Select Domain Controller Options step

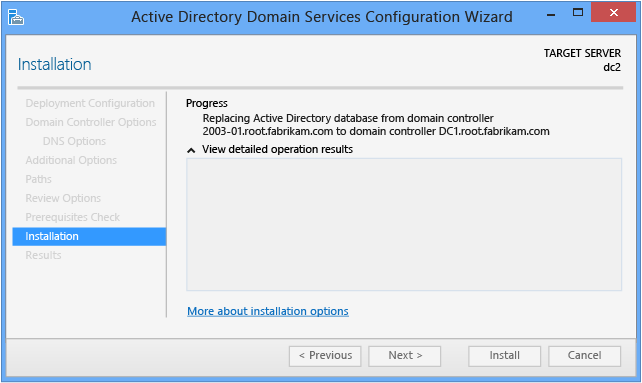[x=91, y=122]
